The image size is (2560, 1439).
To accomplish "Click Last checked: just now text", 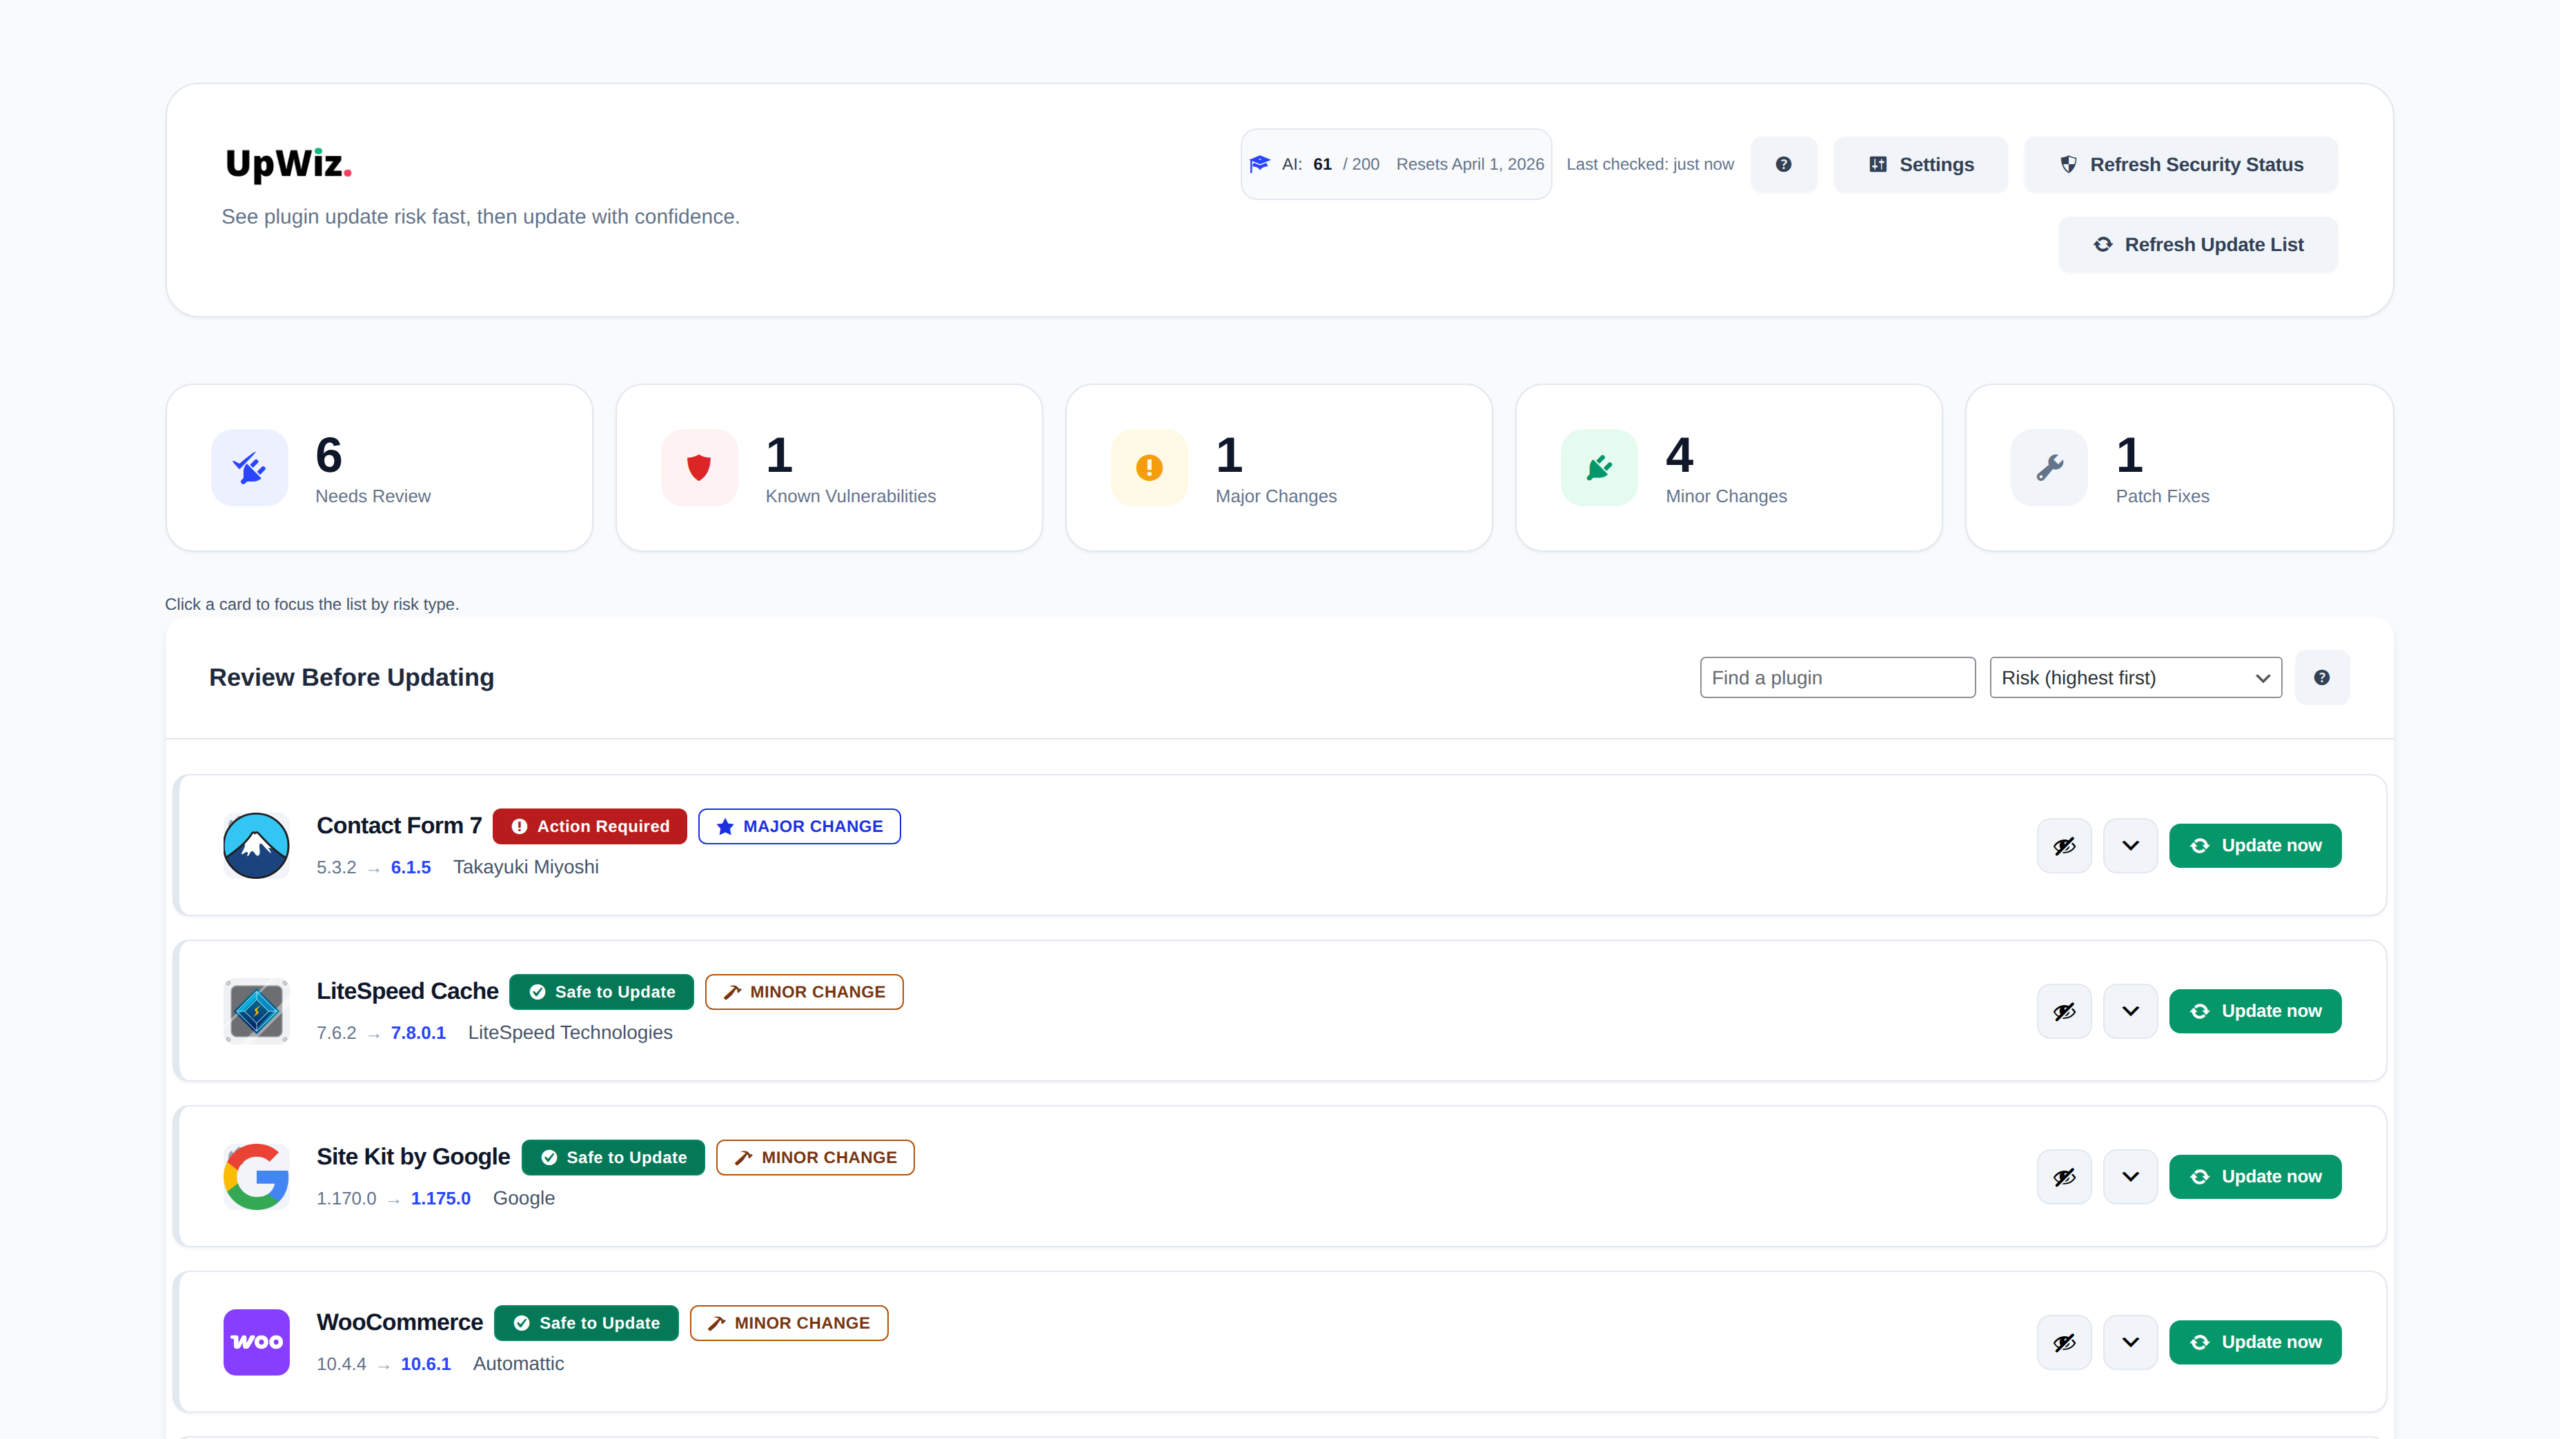I will (x=1650, y=164).
